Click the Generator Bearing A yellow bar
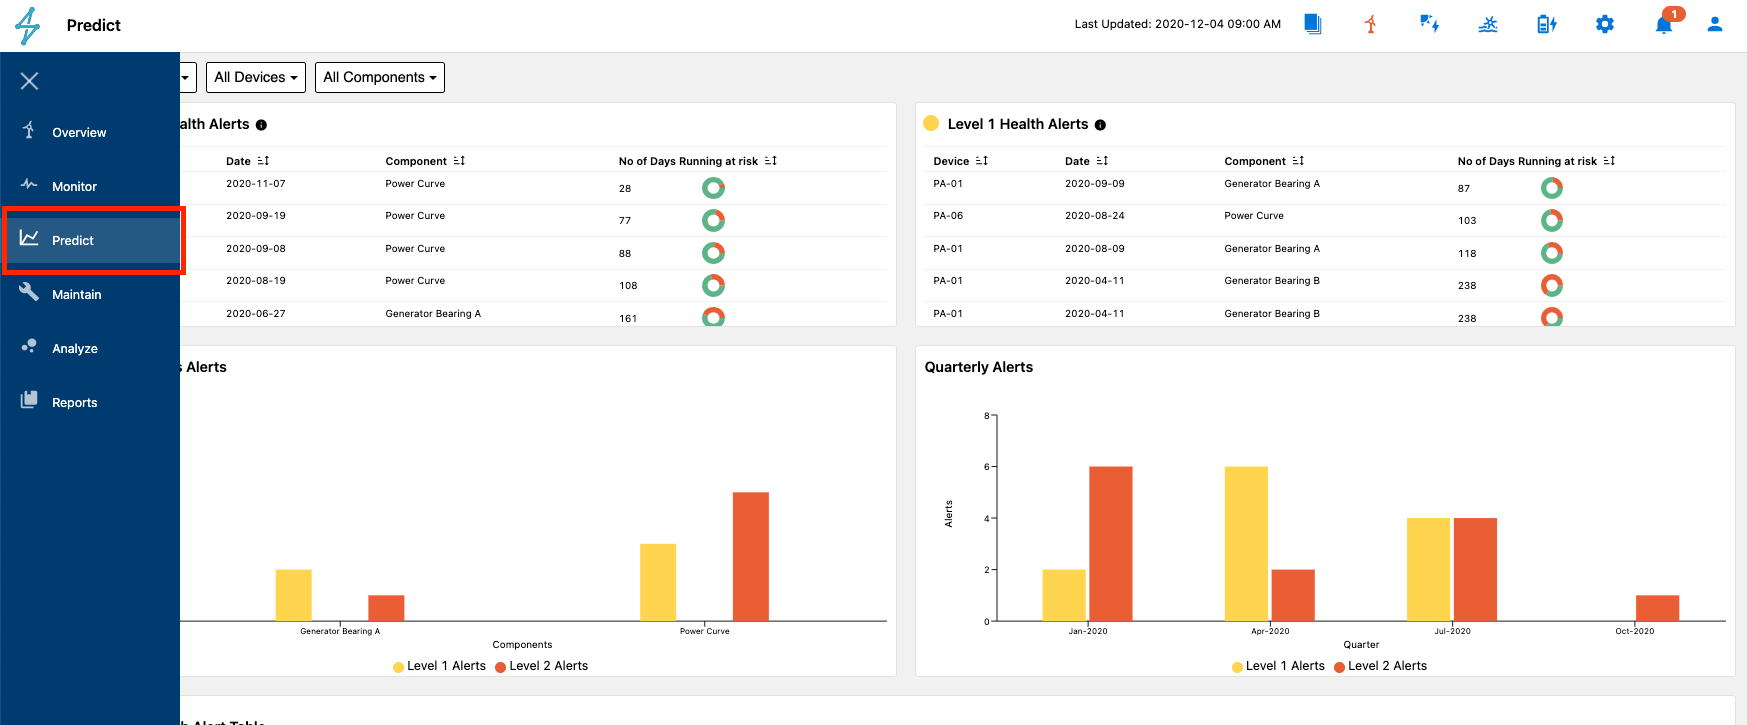Screen dimensions: 1747x725 [x=294, y=596]
